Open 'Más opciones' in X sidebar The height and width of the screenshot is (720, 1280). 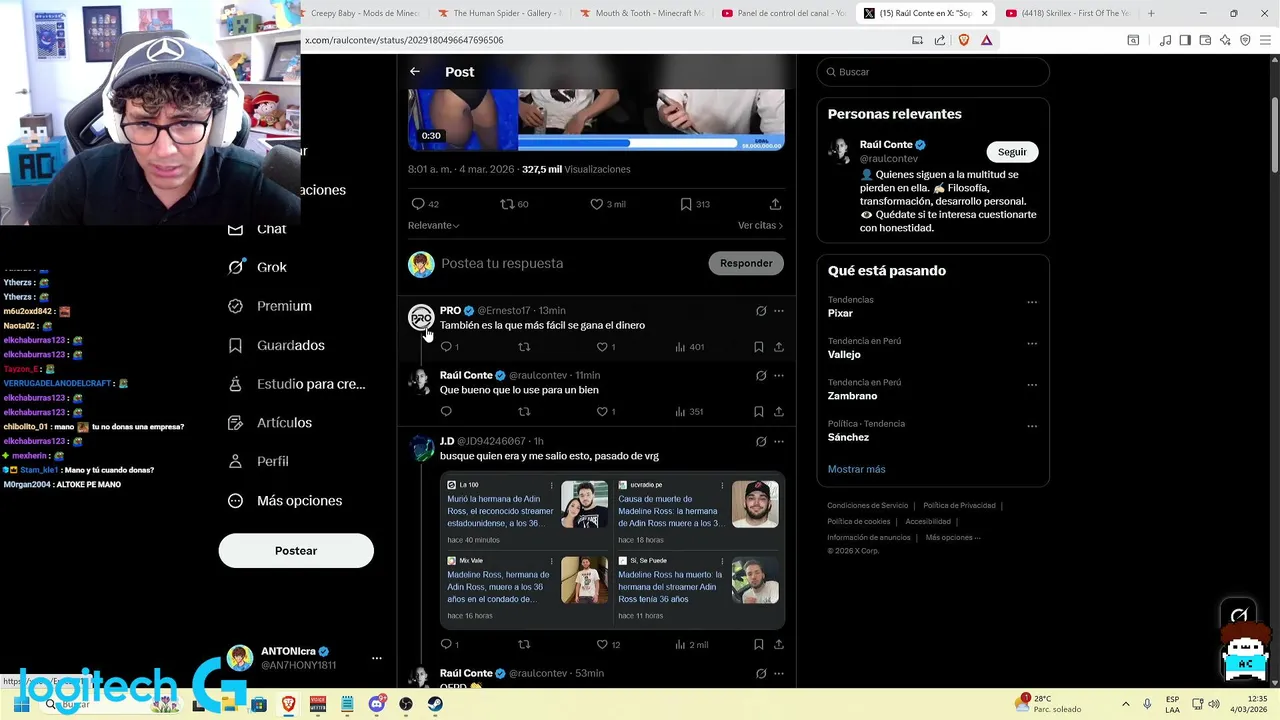(285, 501)
